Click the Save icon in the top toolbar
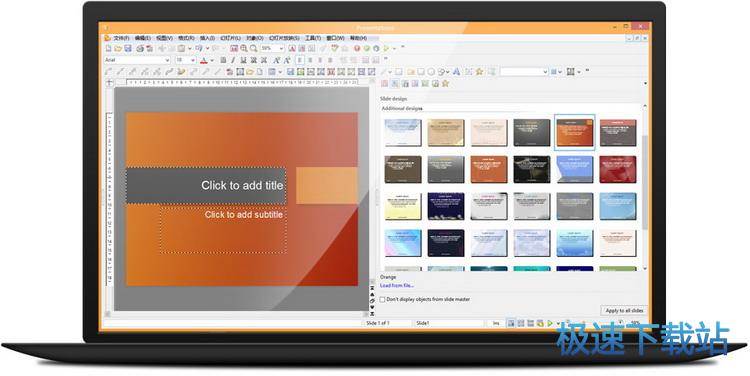 (x=128, y=48)
